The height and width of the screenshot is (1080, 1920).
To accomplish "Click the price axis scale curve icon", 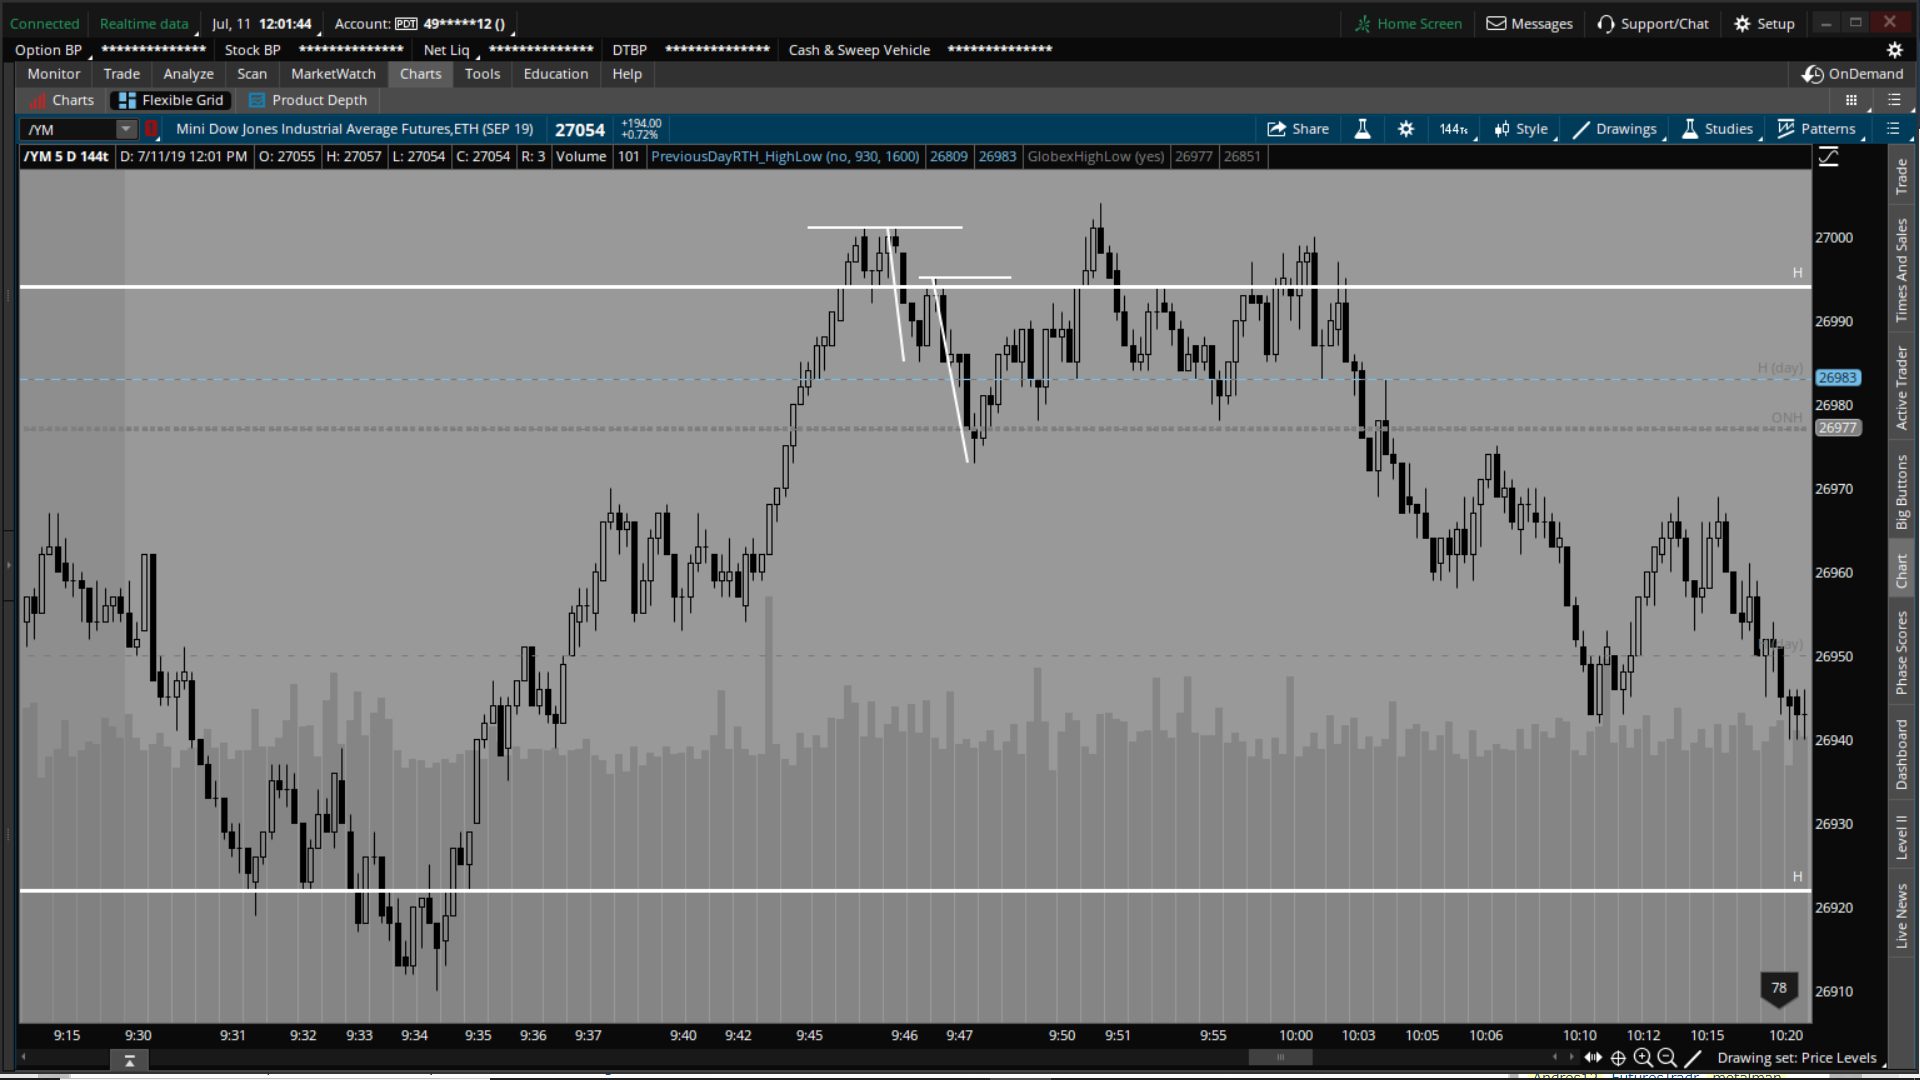I will point(1829,157).
